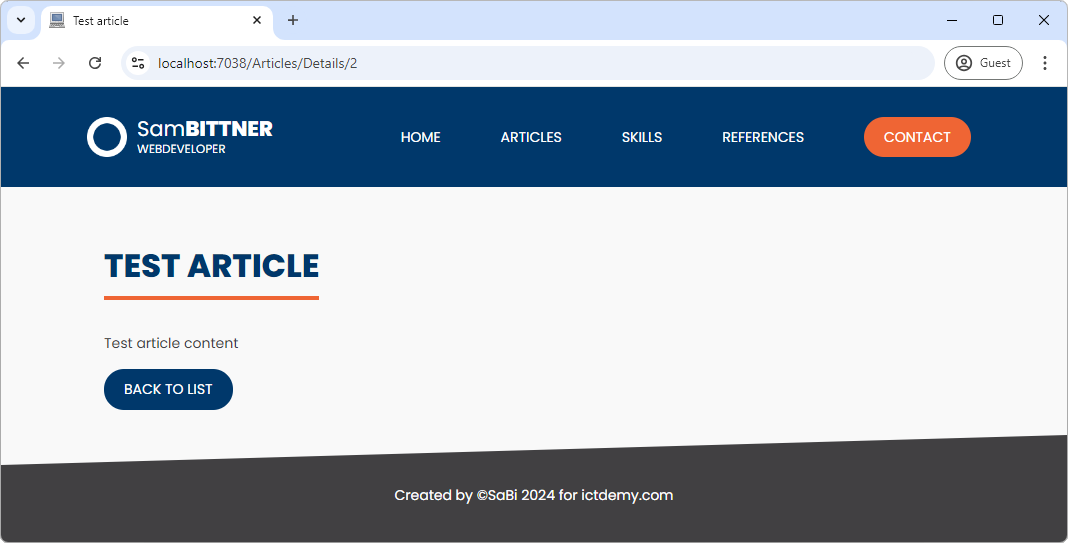This screenshot has height=543, width=1068.
Task: Click the white circle site logo
Action: coord(107,137)
